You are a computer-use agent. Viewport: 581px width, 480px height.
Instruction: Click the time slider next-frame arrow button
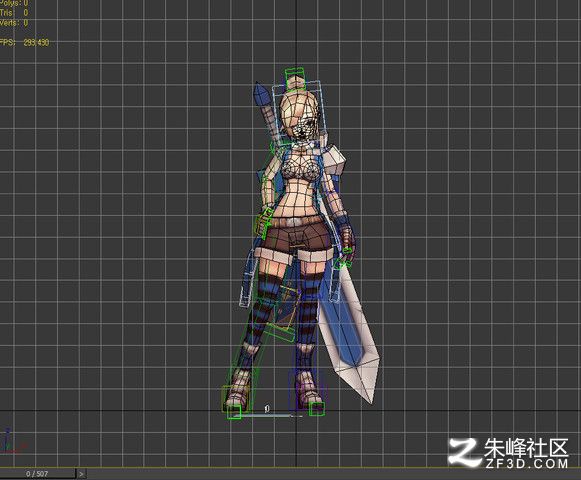(81, 474)
